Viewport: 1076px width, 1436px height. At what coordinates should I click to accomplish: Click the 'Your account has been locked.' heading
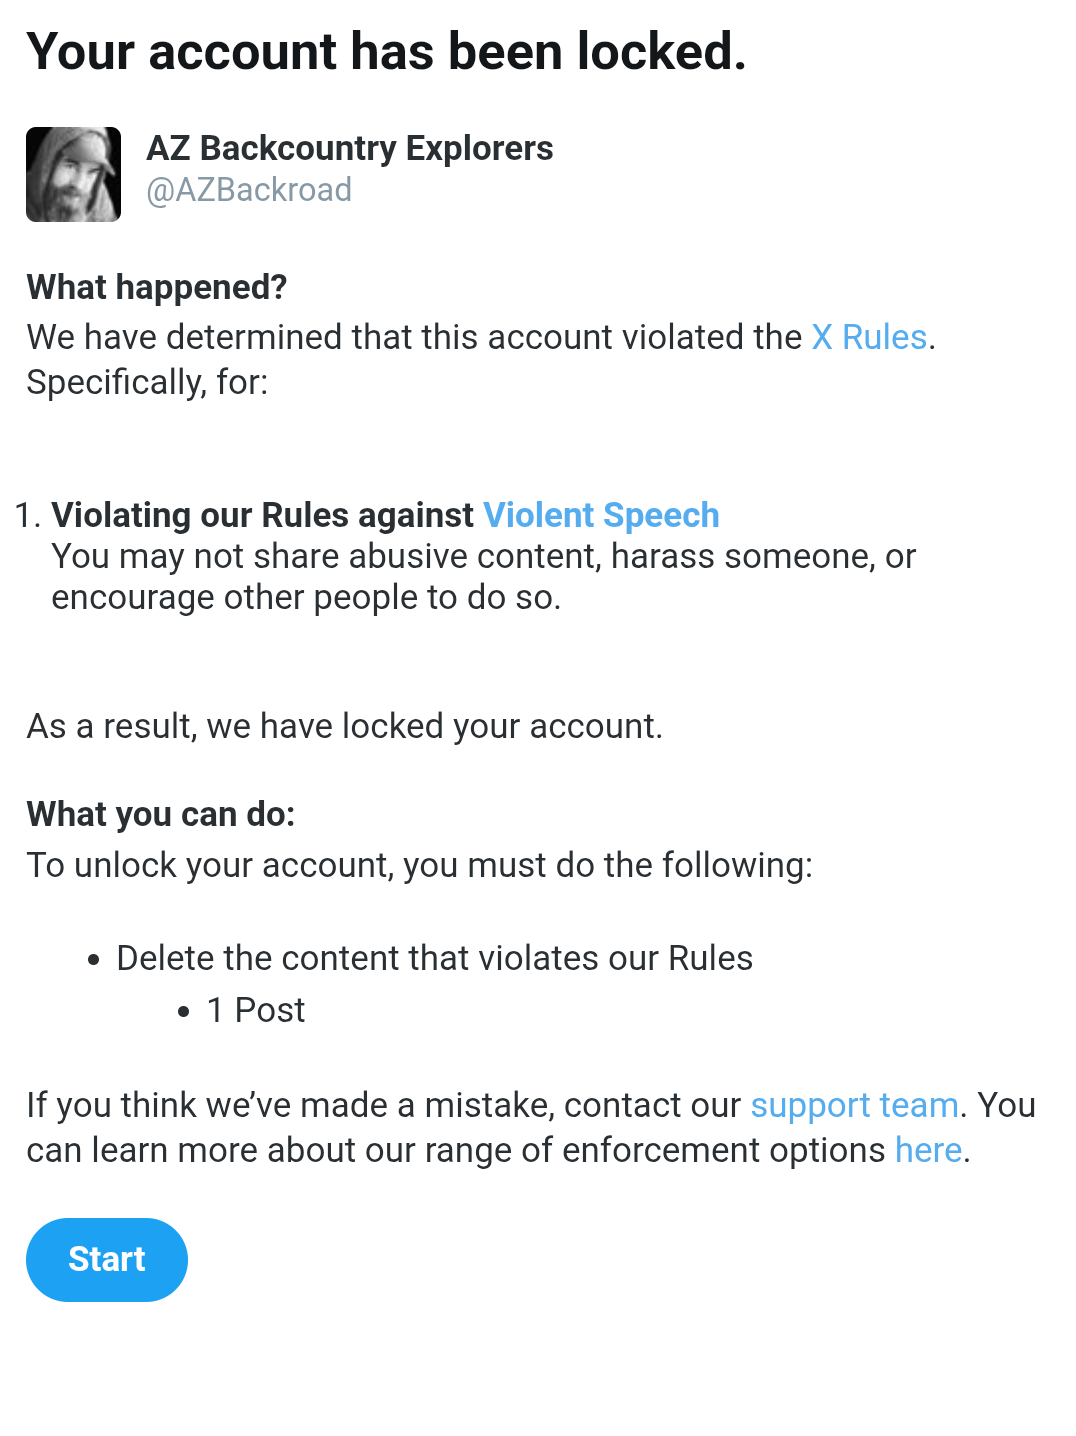(x=386, y=52)
